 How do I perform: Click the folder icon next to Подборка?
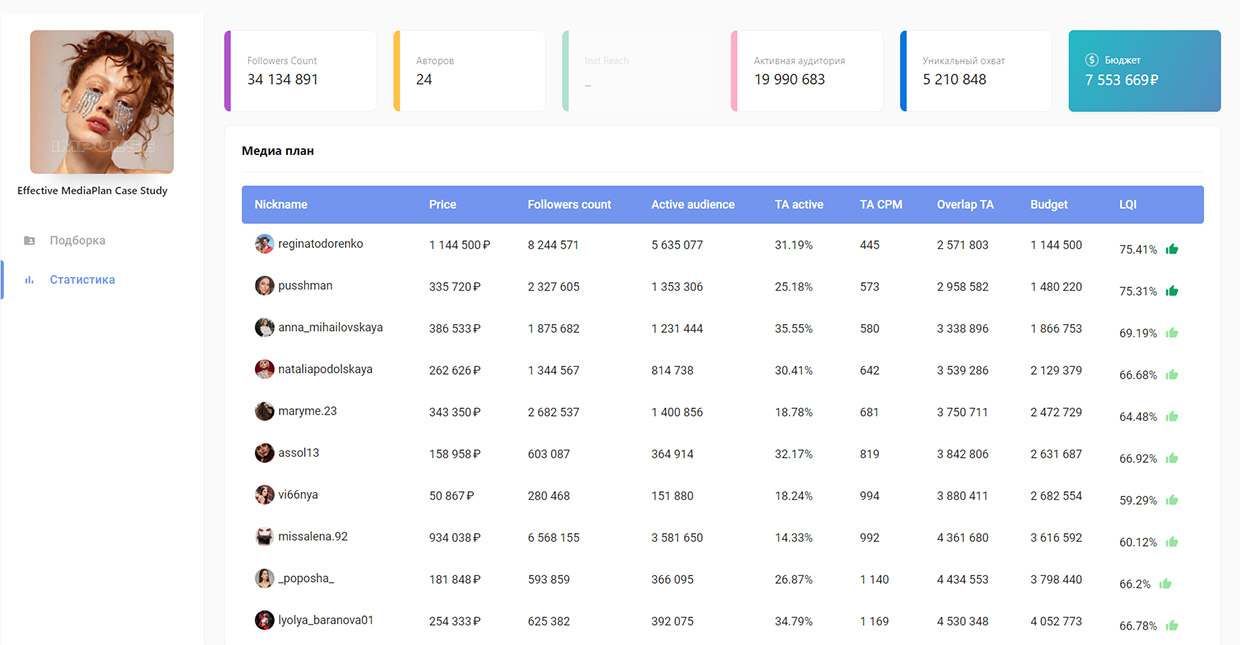pyautogui.click(x=29, y=241)
